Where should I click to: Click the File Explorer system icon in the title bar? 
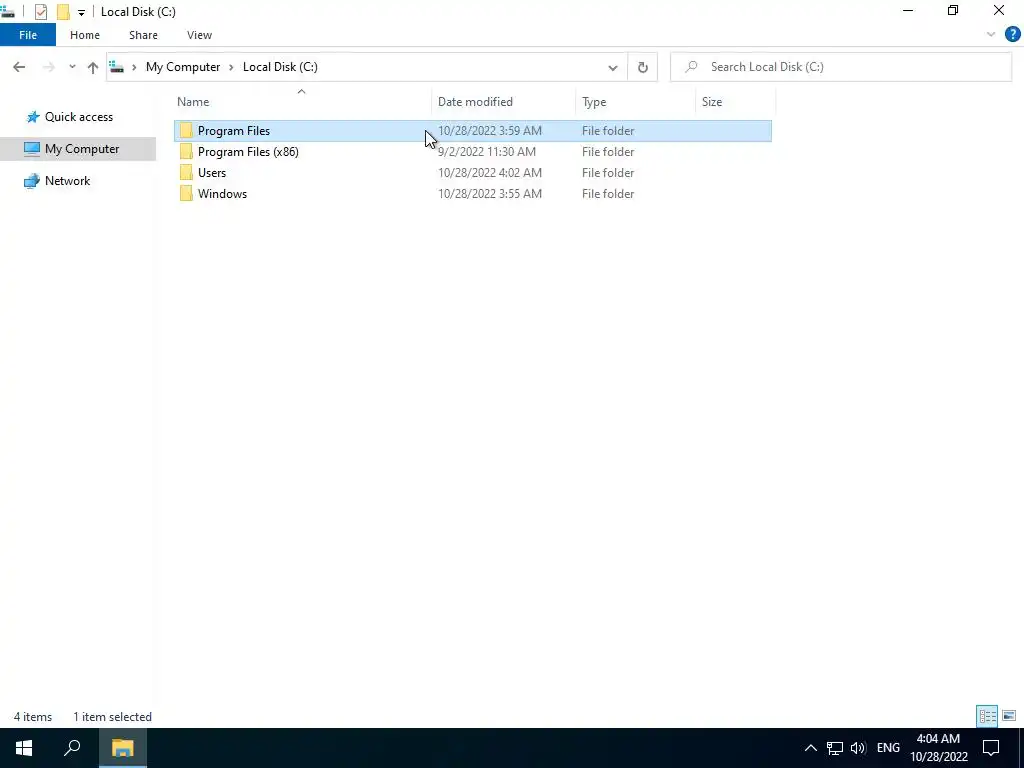point(8,12)
